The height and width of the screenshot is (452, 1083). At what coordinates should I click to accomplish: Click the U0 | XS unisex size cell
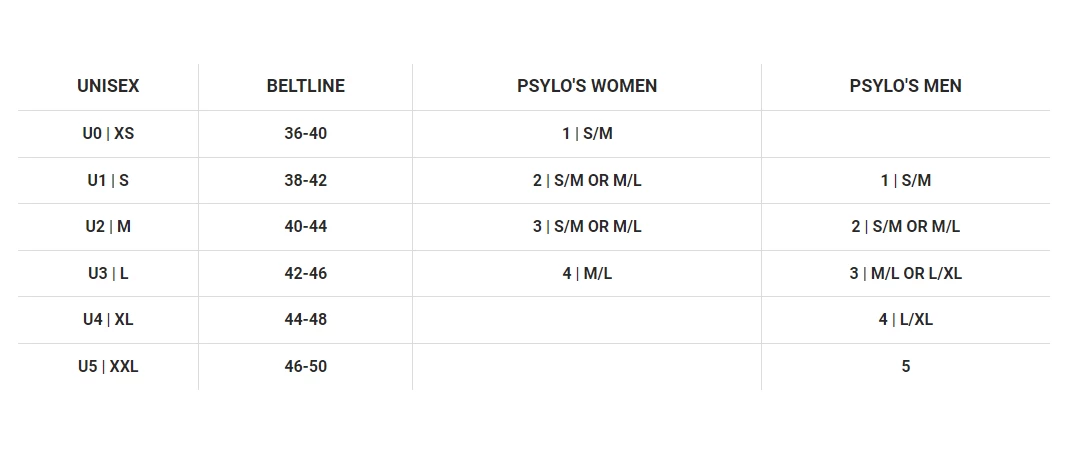[x=108, y=133]
